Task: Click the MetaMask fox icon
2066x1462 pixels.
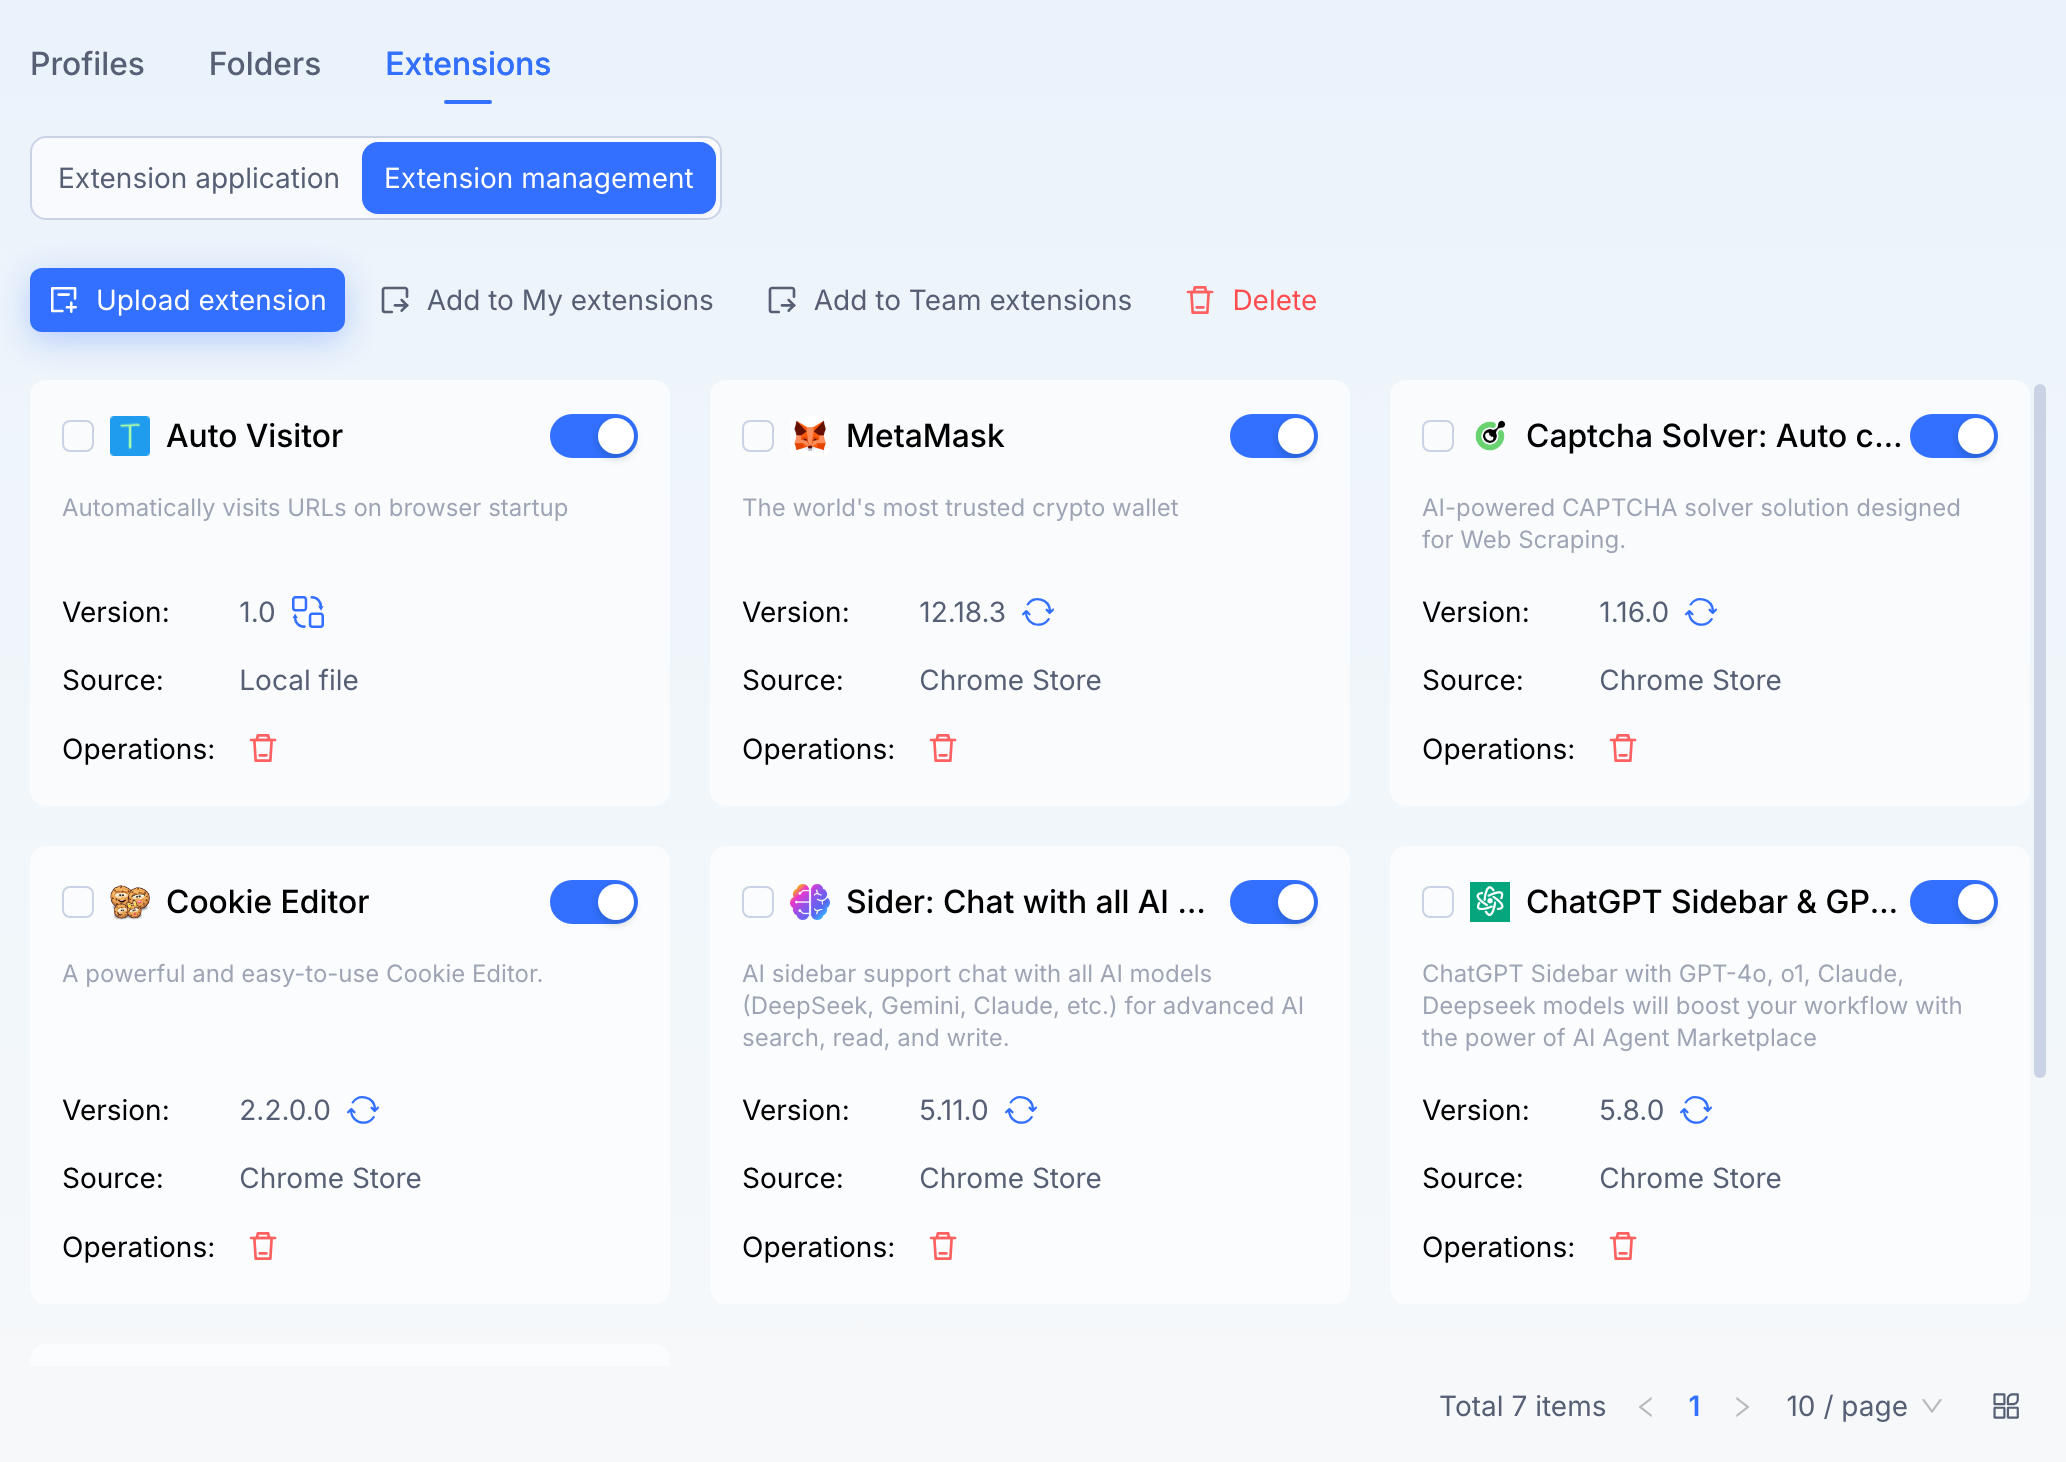Action: (x=810, y=436)
